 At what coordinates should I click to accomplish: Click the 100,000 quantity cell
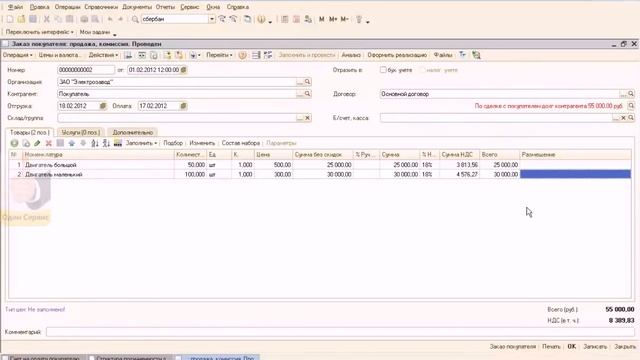pyautogui.click(x=190, y=174)
